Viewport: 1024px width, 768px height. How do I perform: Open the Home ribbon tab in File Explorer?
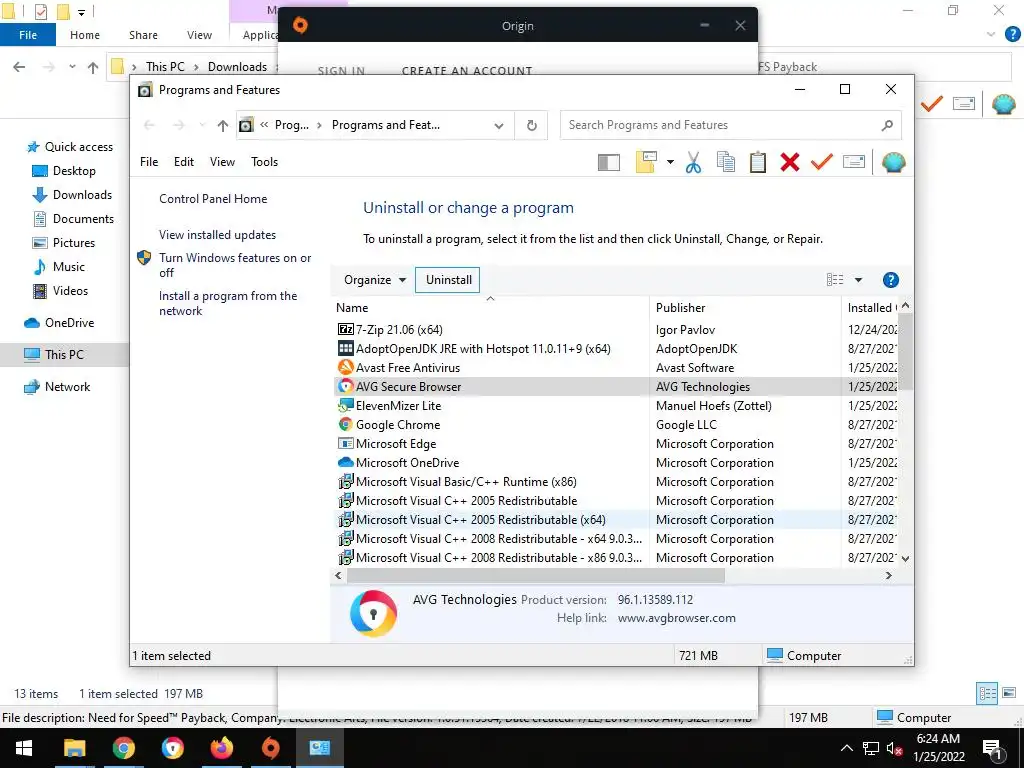pos(85,35)
